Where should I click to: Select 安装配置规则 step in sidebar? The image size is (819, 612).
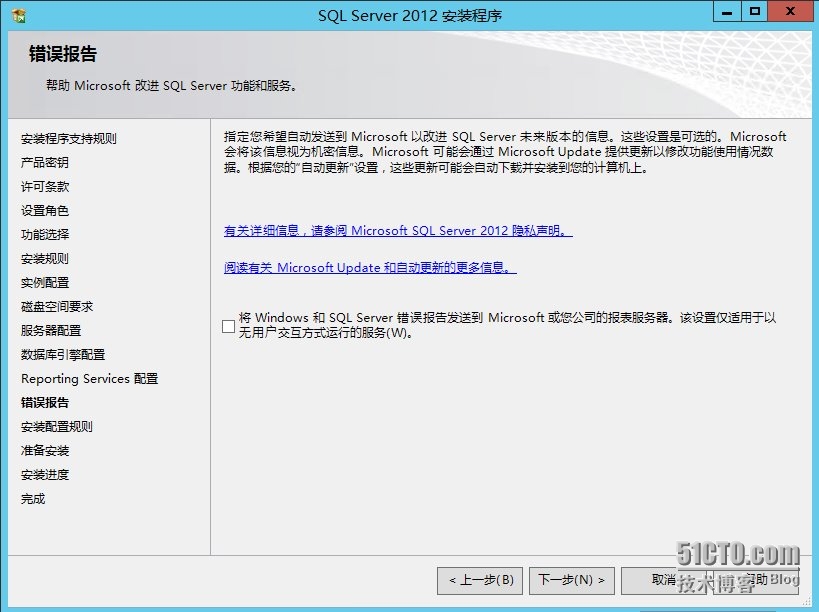tap(56, 427)
